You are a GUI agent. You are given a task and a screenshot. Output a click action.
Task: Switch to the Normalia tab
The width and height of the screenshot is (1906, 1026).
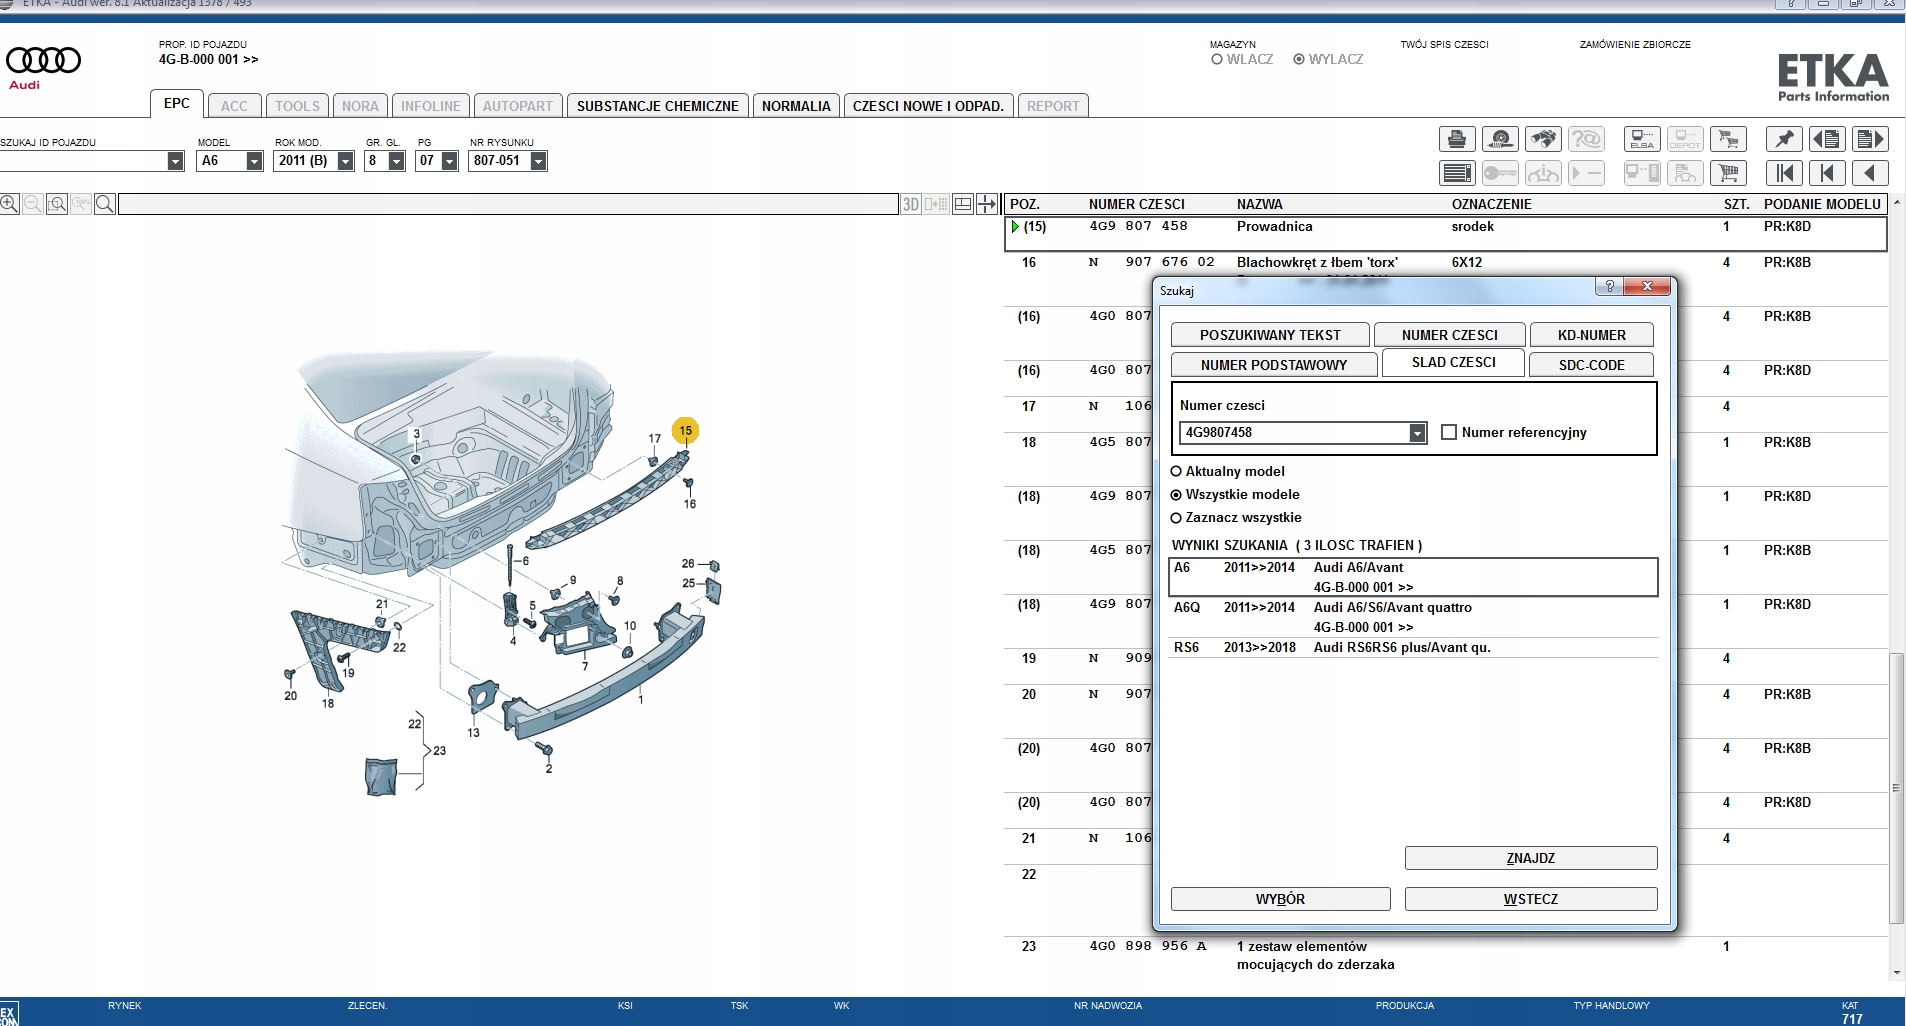(795, 106)
